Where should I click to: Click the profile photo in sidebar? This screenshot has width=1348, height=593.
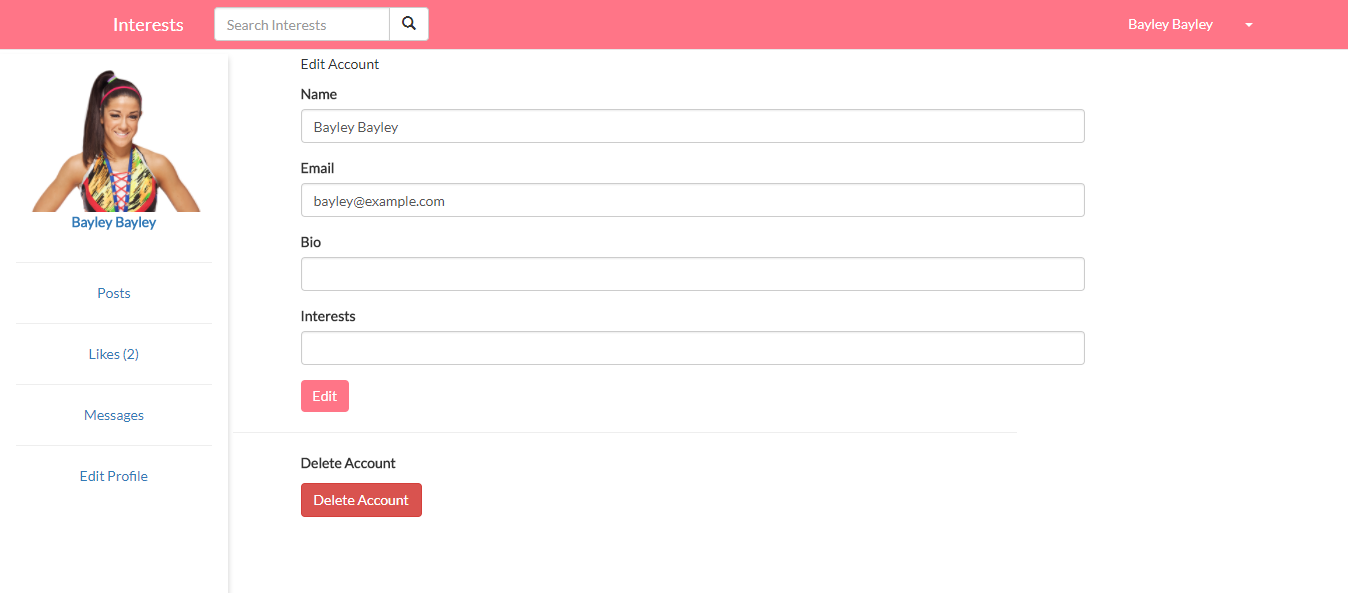[x=114, y=140]
